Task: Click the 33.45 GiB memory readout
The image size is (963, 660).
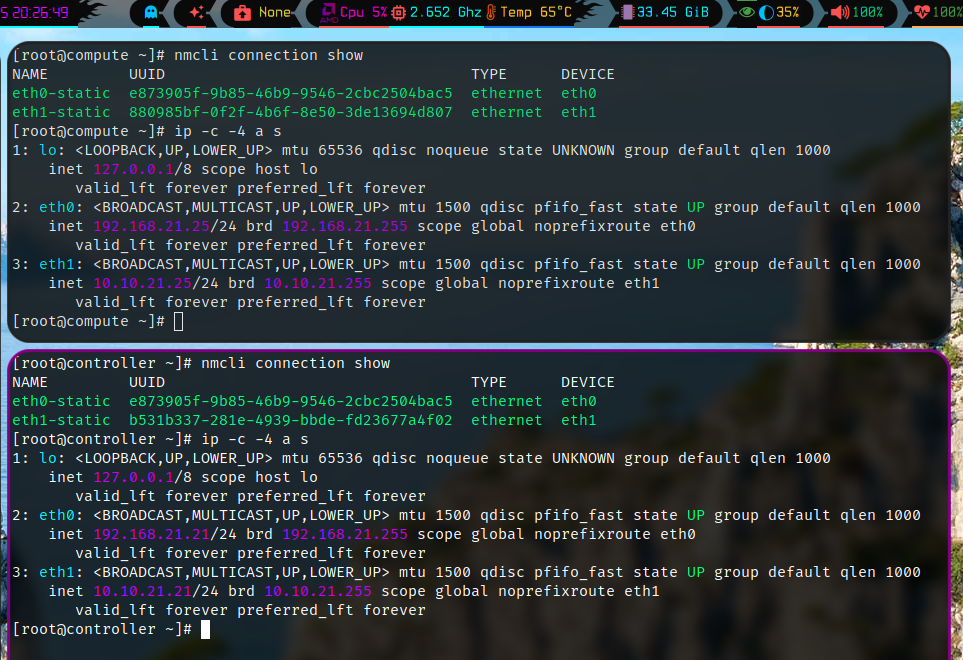Action: tap(673, 13)
